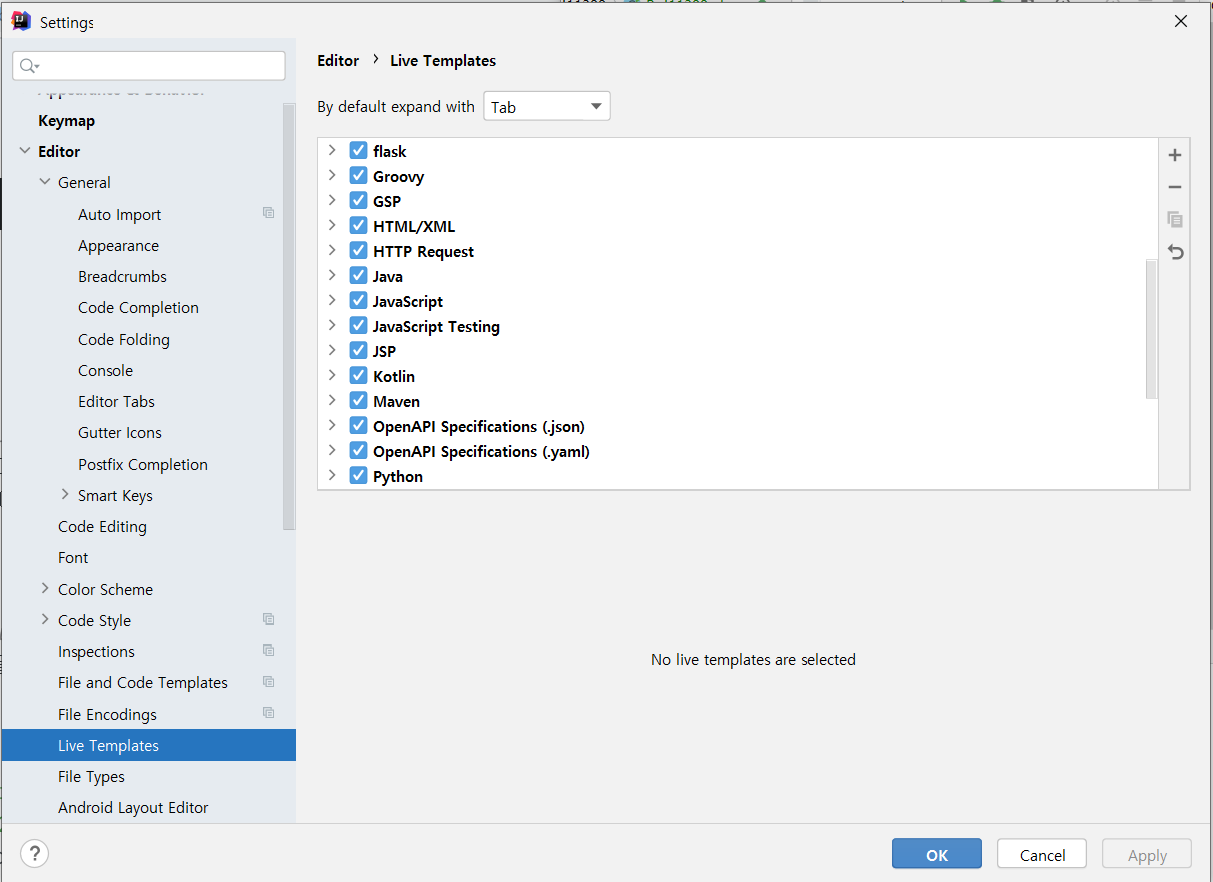Click the search magnifier icon in settings

(x=29, y=66)
